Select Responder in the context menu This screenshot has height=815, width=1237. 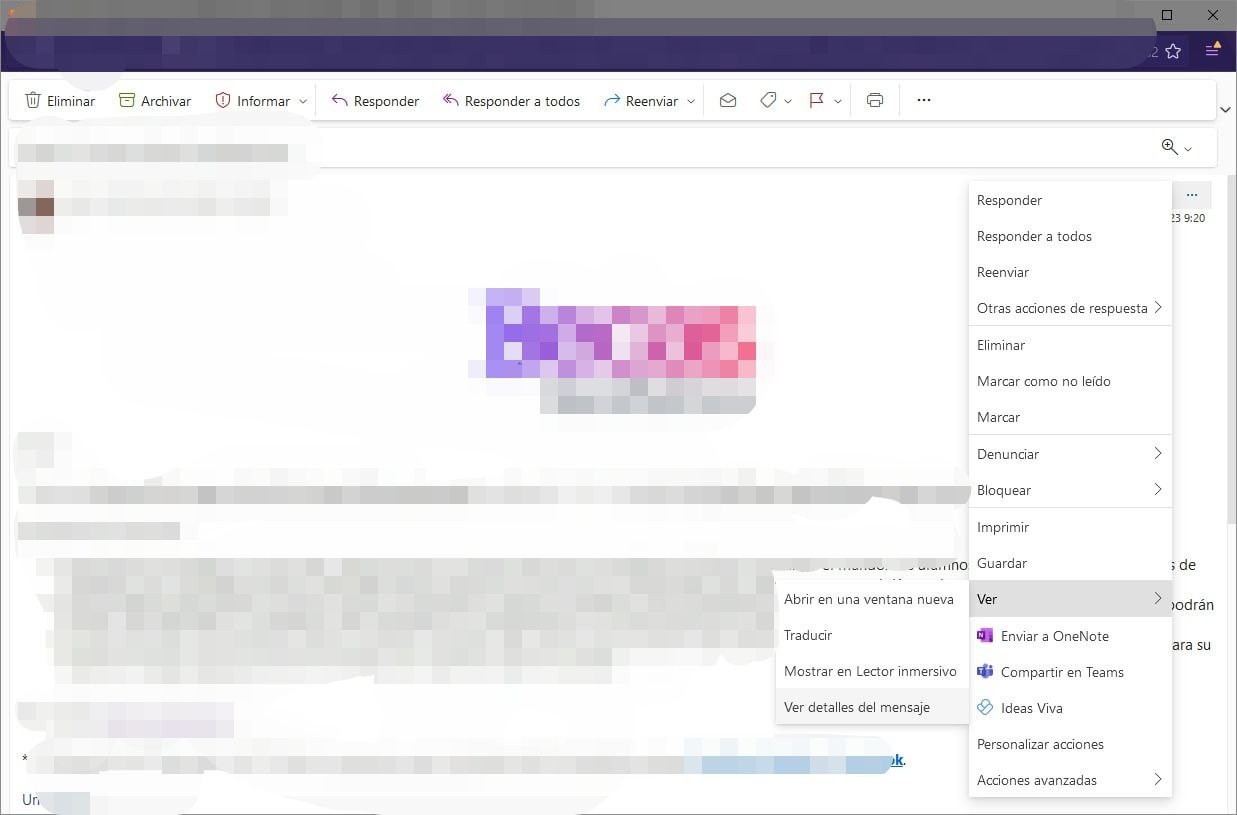point(1070,200)
